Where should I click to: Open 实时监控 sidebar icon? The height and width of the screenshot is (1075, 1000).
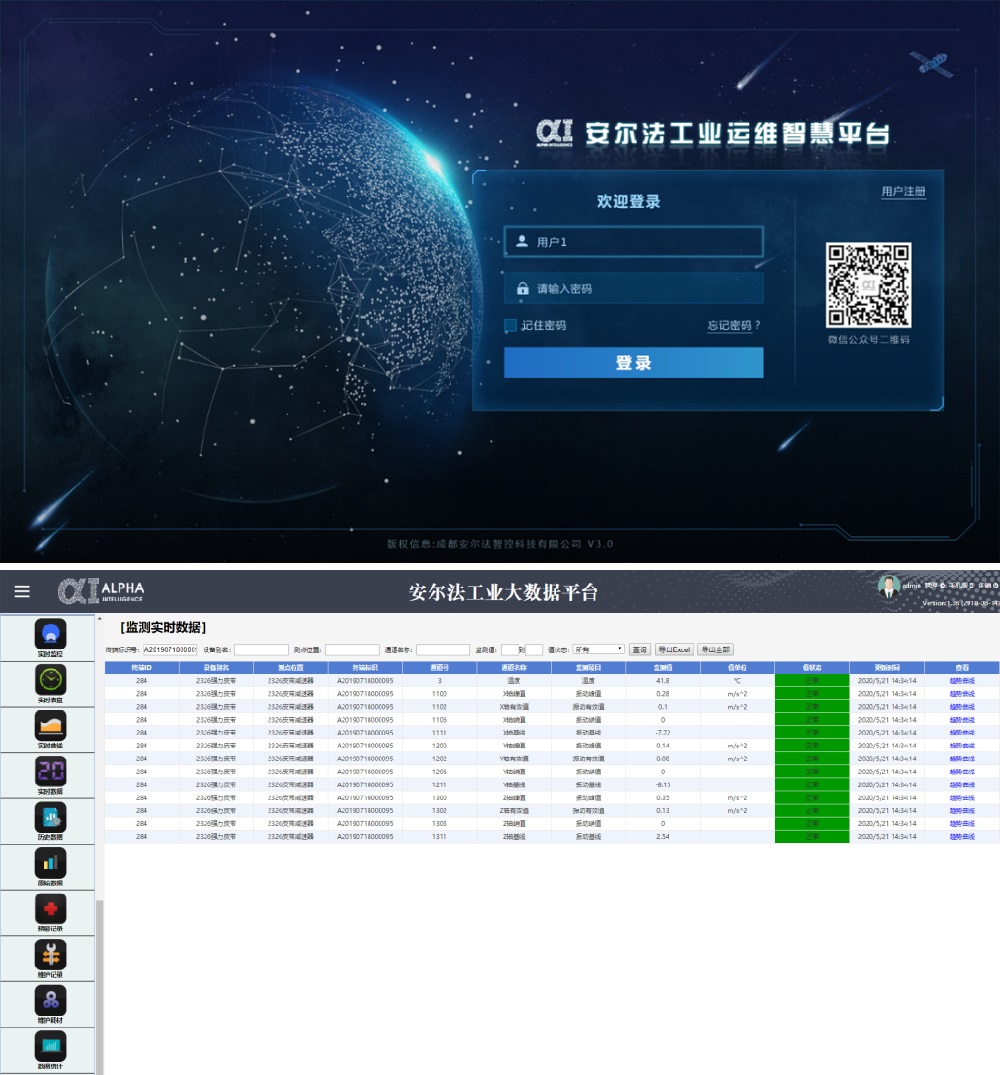pos(51,634)
